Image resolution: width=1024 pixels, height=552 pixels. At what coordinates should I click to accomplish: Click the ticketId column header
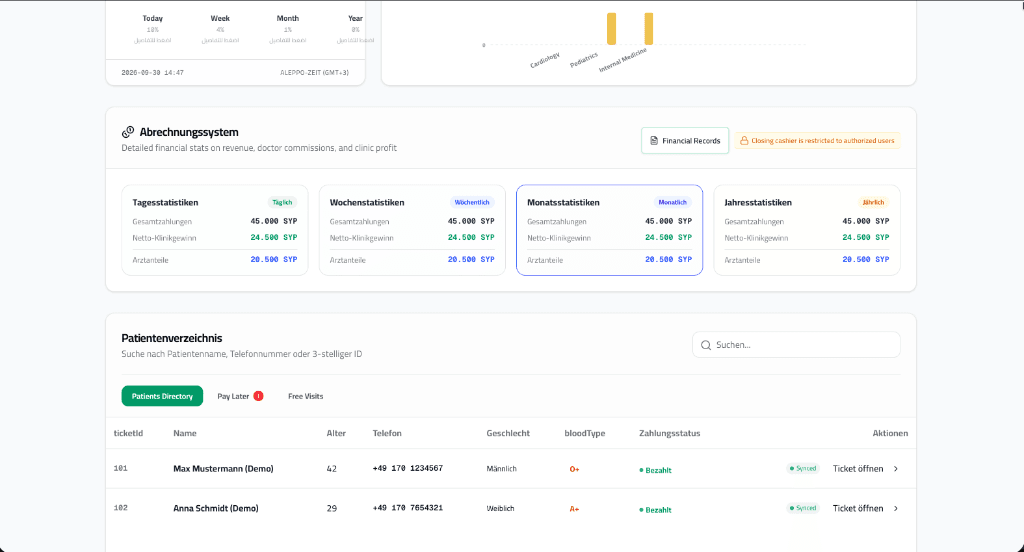point(128,433)
